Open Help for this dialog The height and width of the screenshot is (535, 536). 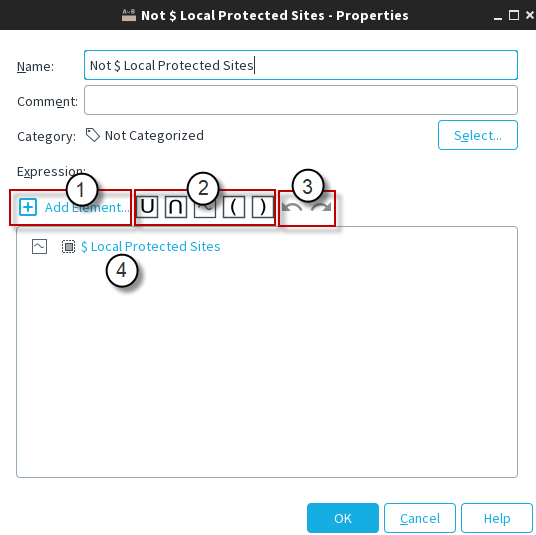497,518
